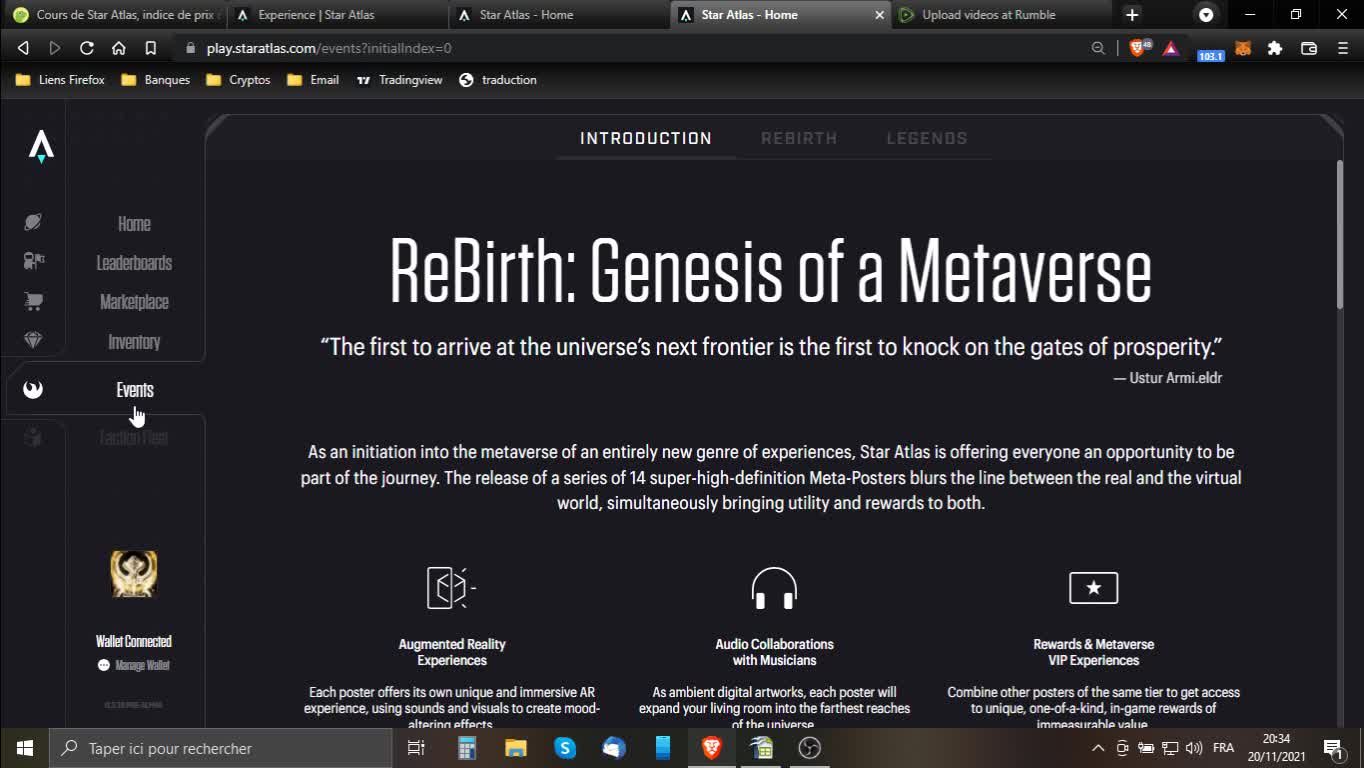Click the dimmed Faction Fleet ship icon
This screenshot has height=768, width=1364.
(x=33, y=437)
